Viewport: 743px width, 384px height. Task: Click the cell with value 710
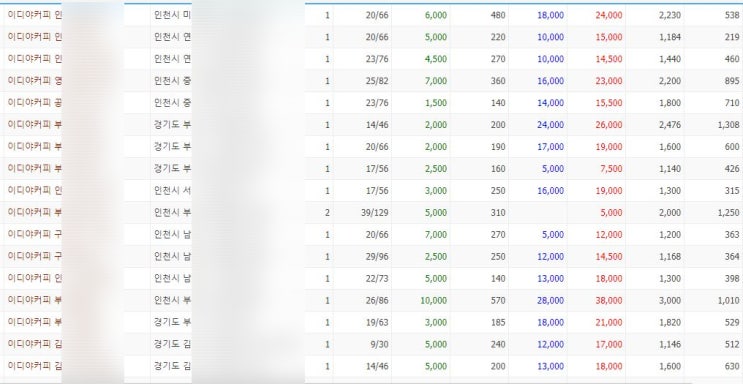(x=732, y=103)
